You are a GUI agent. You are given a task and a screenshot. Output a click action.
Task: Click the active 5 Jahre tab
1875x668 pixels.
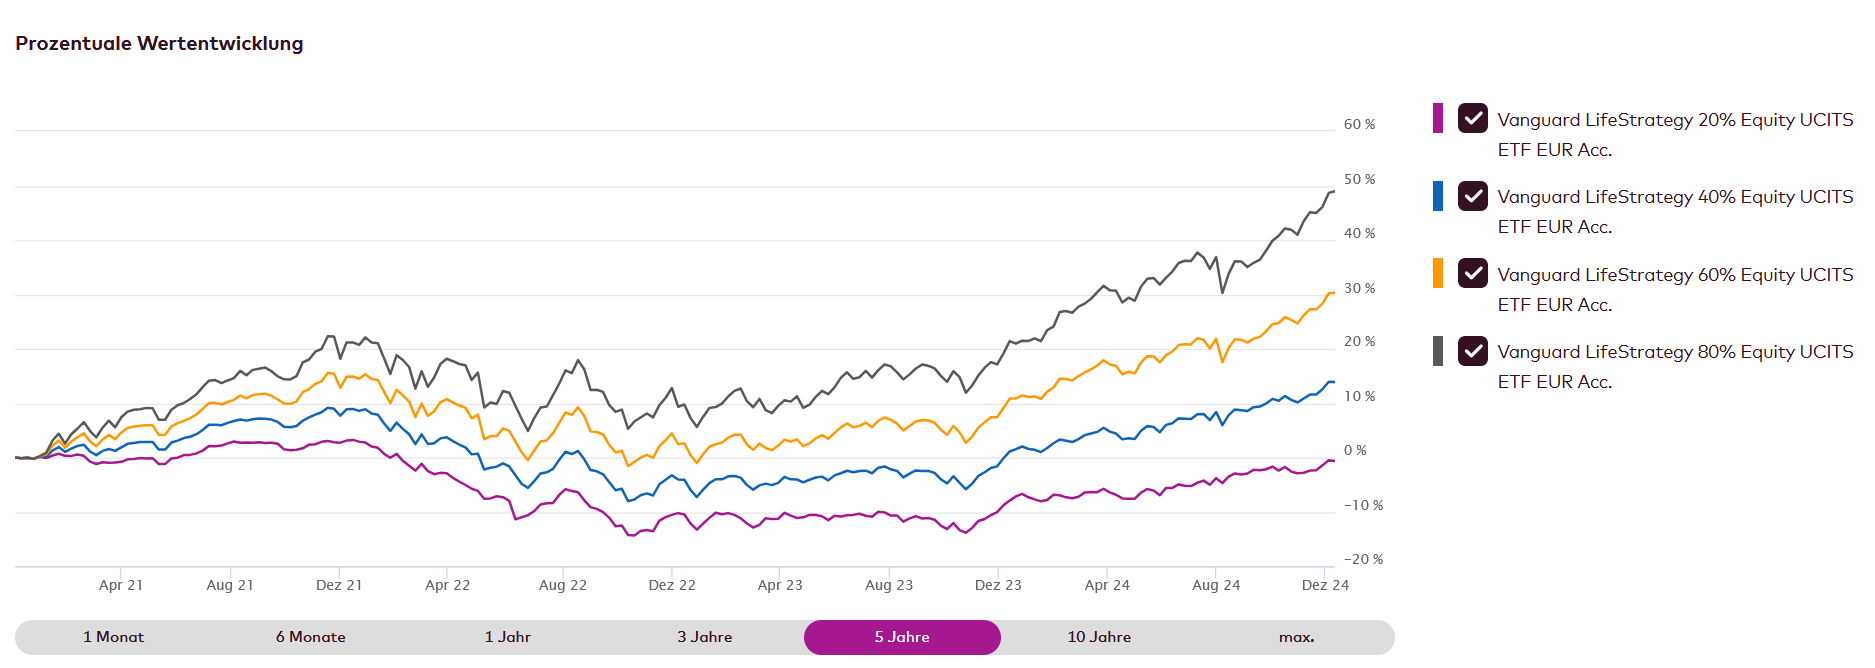[902, 637]
